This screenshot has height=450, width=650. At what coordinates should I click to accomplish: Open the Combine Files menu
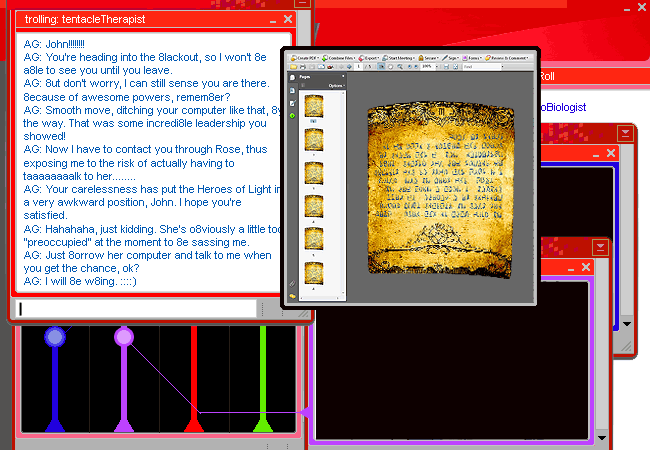[x=340, y=58]
